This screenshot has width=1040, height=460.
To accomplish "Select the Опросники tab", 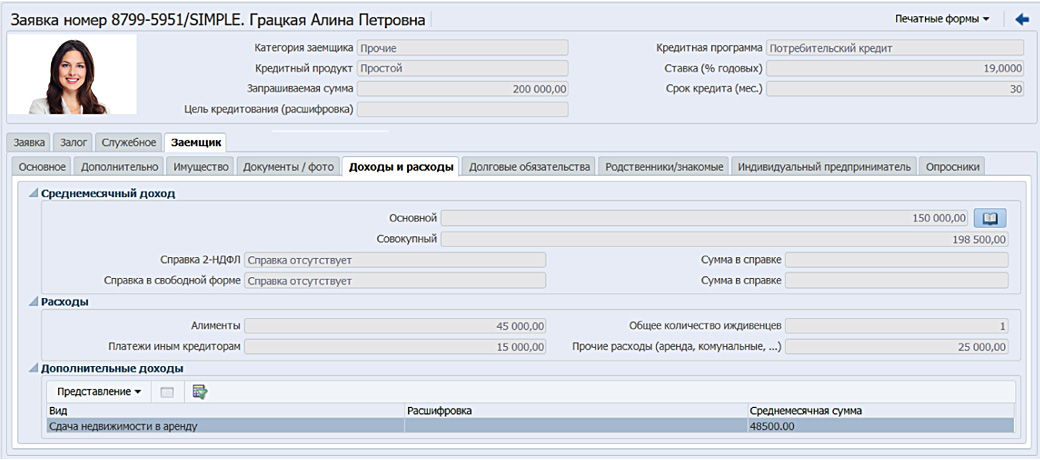I will pyautogui.click(x=953, y=167).
